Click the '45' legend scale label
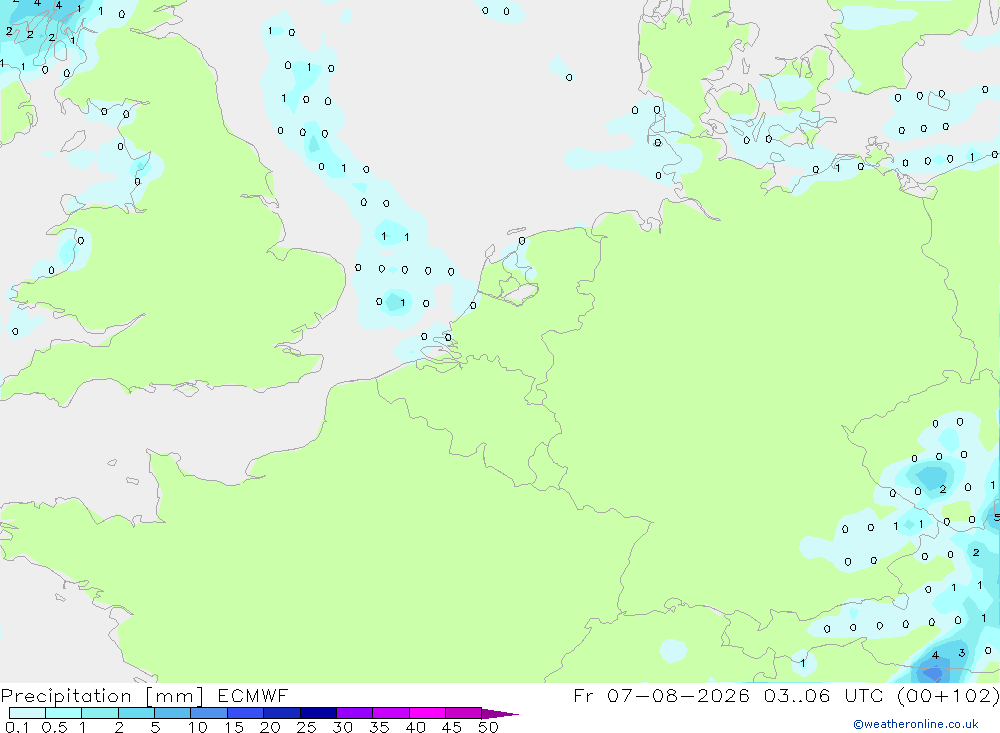This screenshot has width=1000, height=733. point(452,727)
